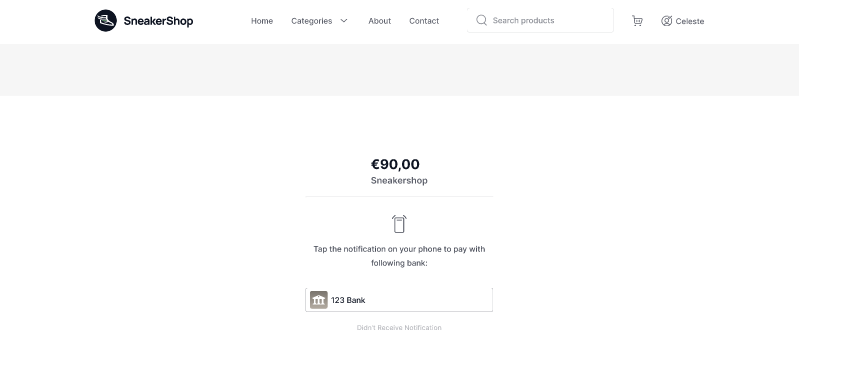Navigate to the Contact page
This screenshot has height=387, width=845.
pyautogui.click(x=424, y=21)
